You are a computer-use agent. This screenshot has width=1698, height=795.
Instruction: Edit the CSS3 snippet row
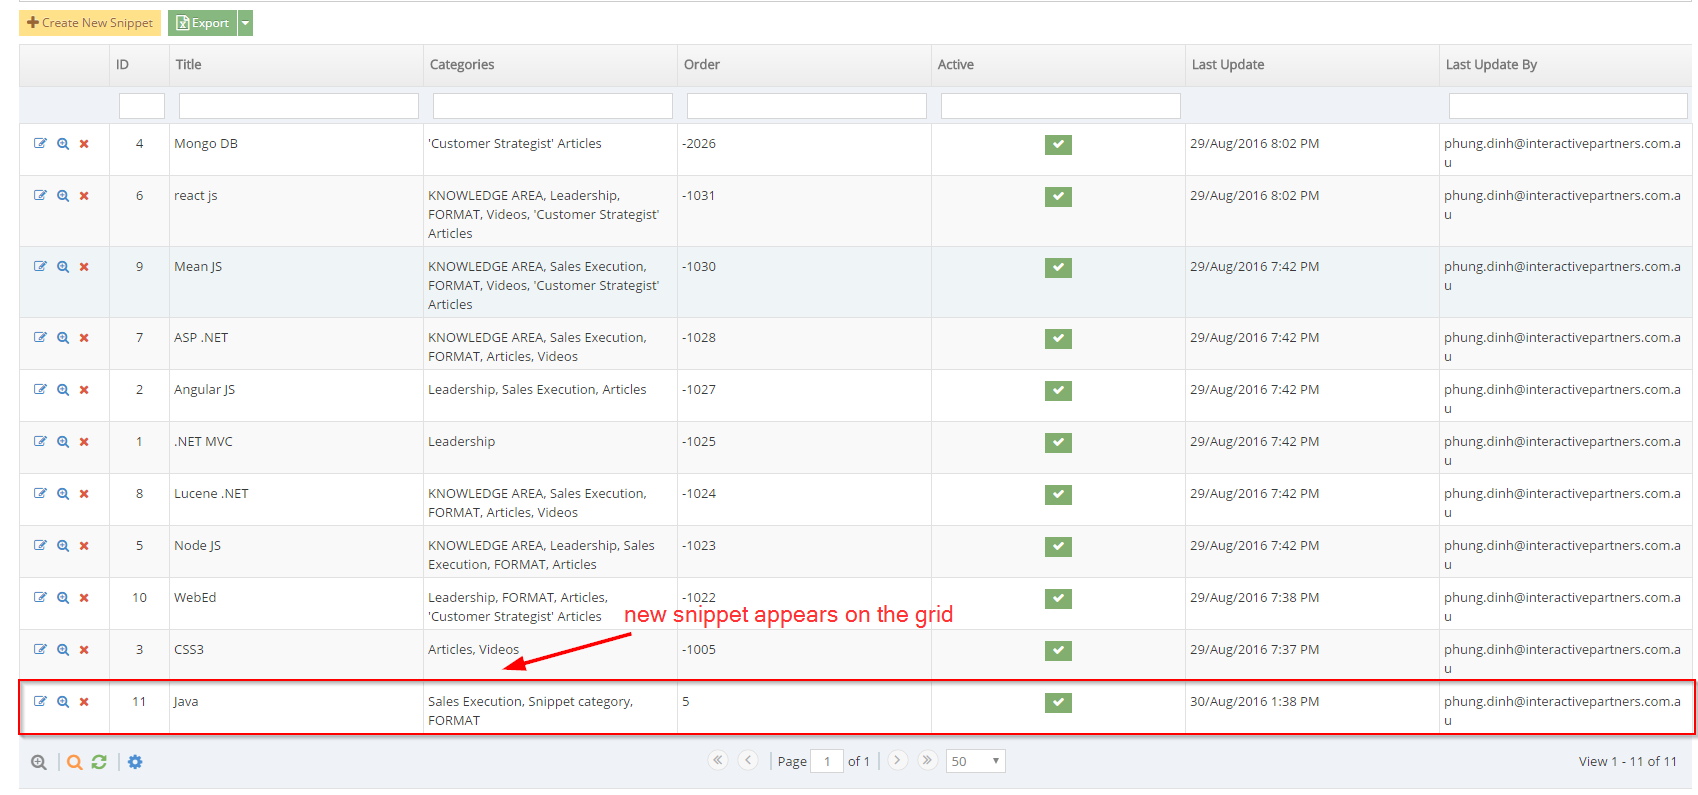(x=40, y=649)
